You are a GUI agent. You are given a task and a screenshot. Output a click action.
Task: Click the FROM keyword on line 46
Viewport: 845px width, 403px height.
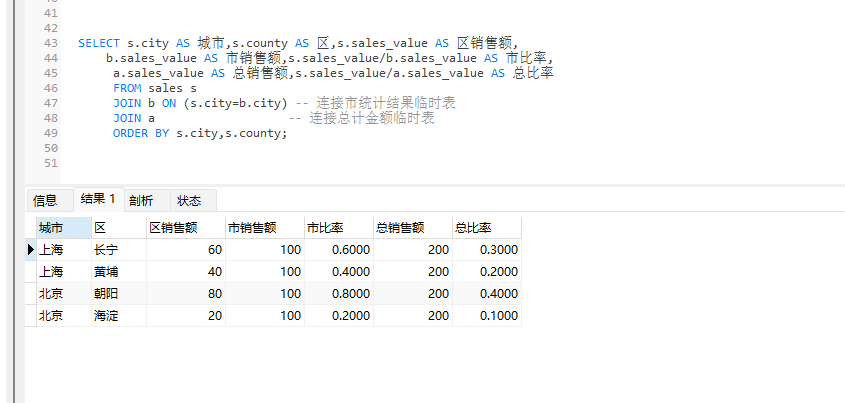tap(127, 88)
